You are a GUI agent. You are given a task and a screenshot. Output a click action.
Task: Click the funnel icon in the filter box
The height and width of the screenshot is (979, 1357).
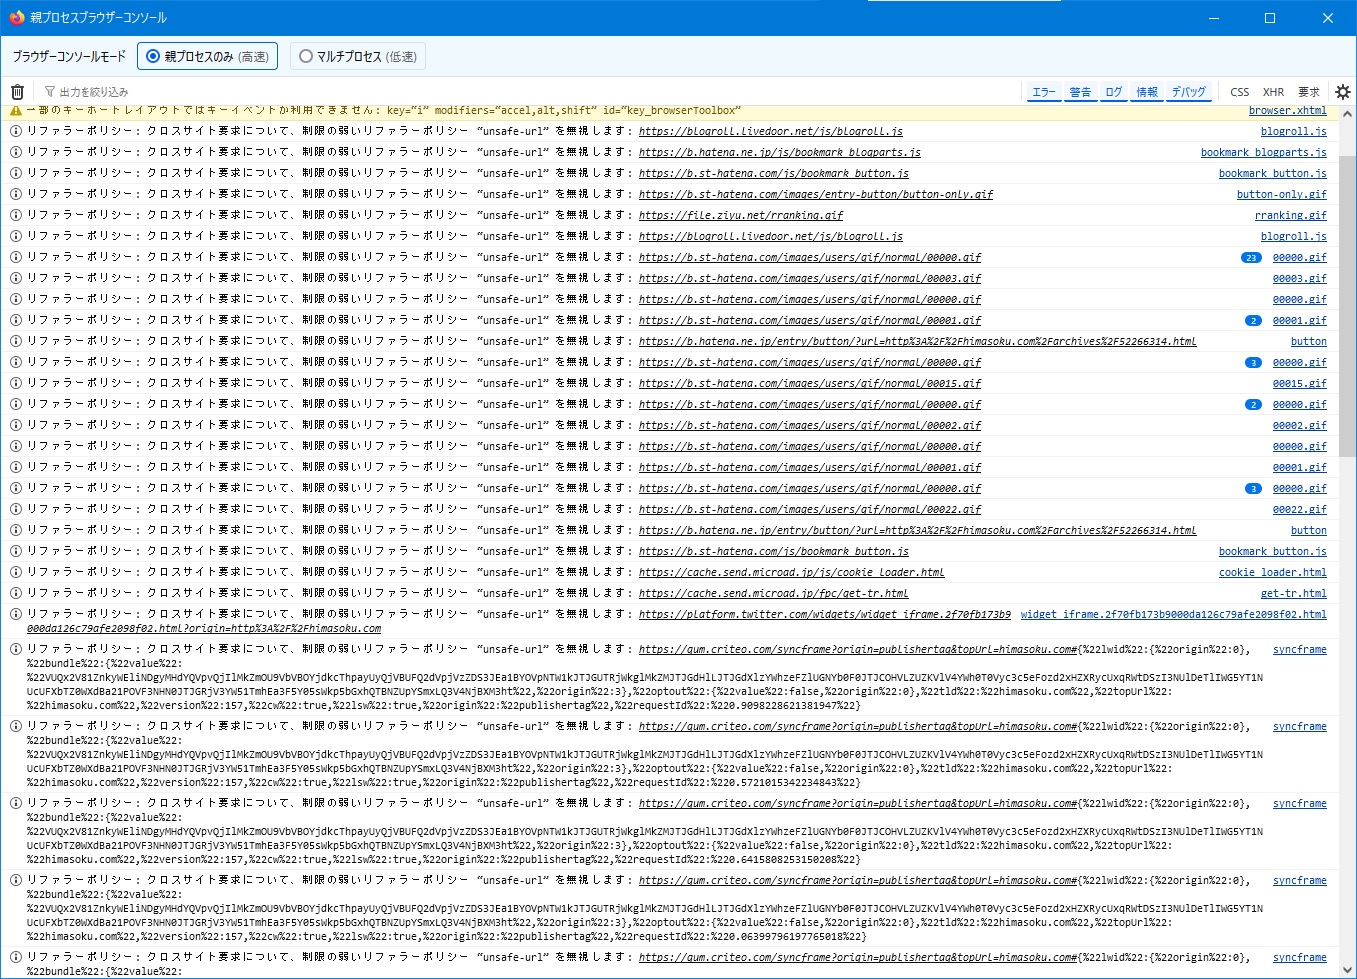pos(49,92)
